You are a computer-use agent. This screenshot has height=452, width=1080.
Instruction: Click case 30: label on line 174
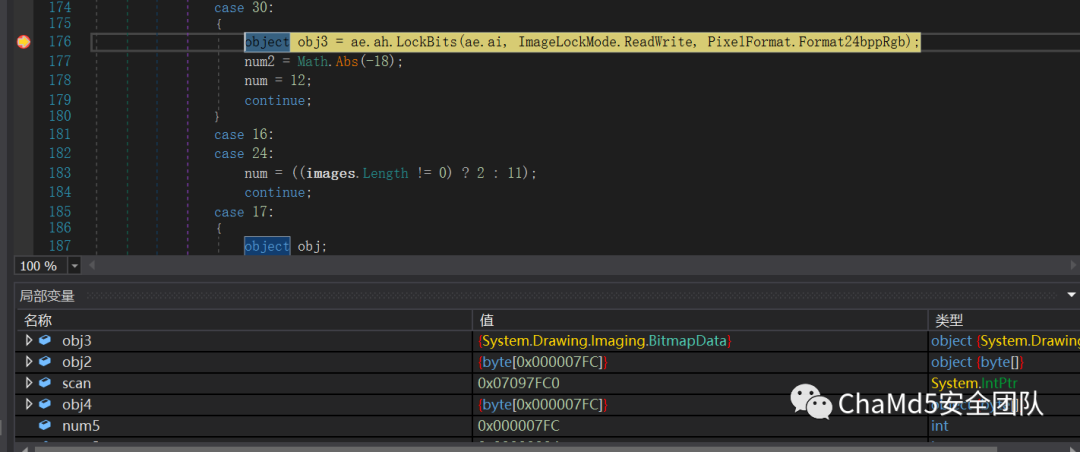[x=245, y=8]
